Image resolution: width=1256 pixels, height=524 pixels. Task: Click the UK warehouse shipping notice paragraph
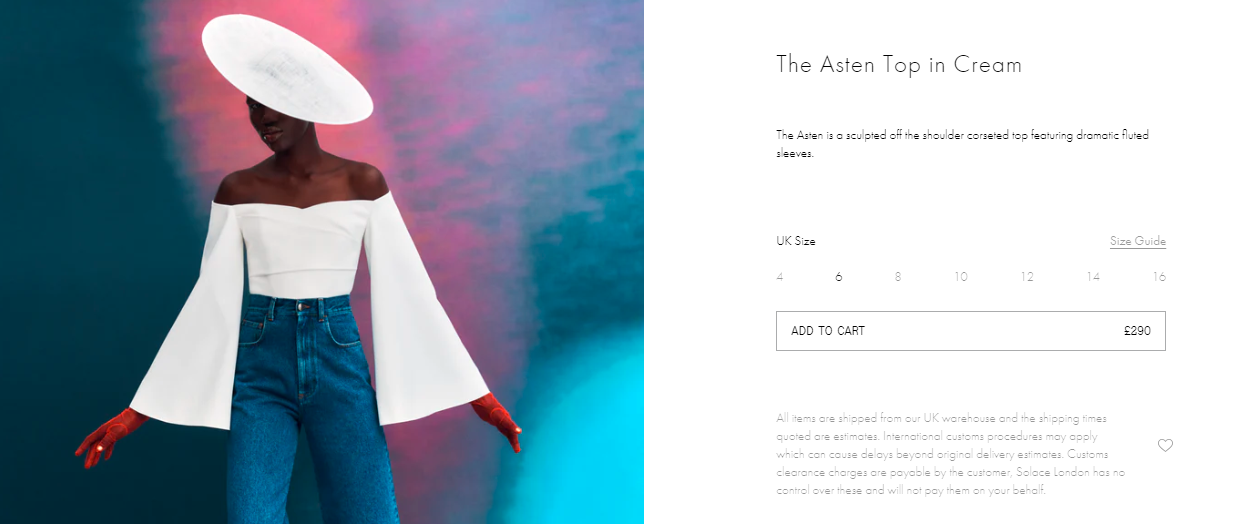pyautogui.click(x=951, y=454)
